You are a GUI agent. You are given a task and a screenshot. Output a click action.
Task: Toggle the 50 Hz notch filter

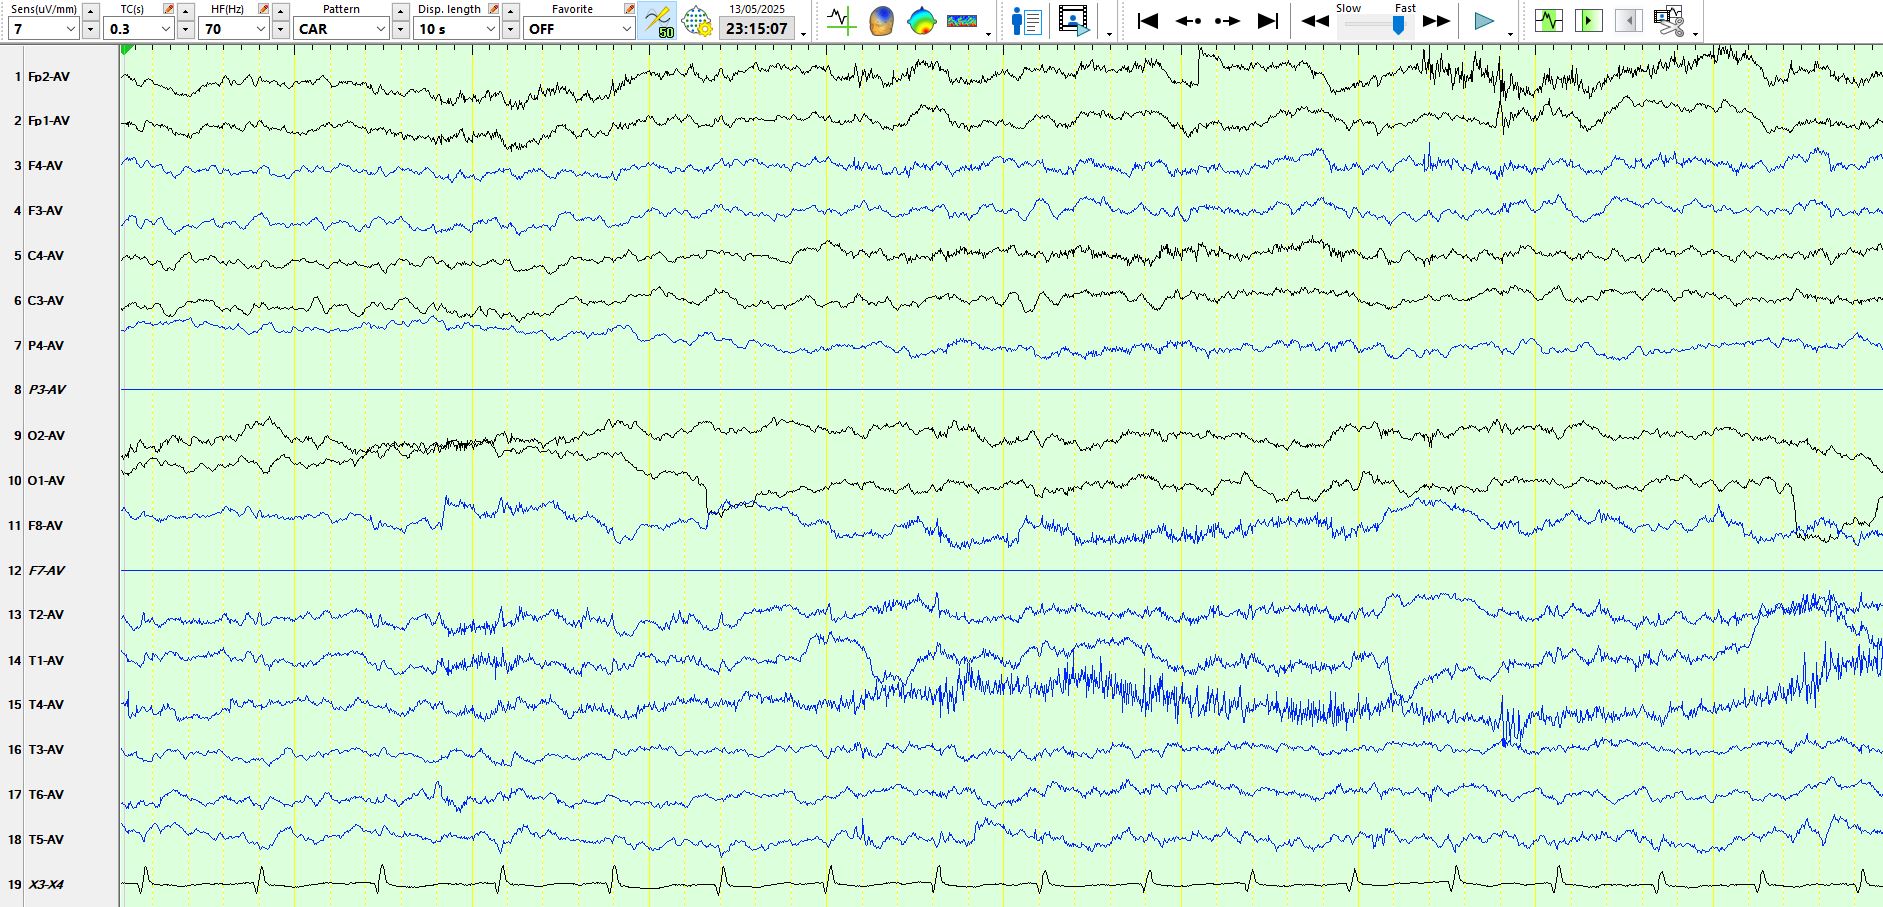point(658,21)
